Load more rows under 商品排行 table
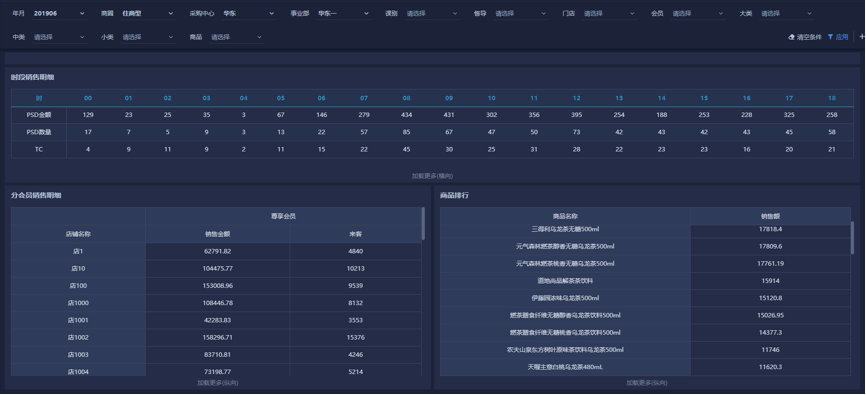Image resolution: width=866 pixels, height=395 pixels. click(x=647, y=382)
